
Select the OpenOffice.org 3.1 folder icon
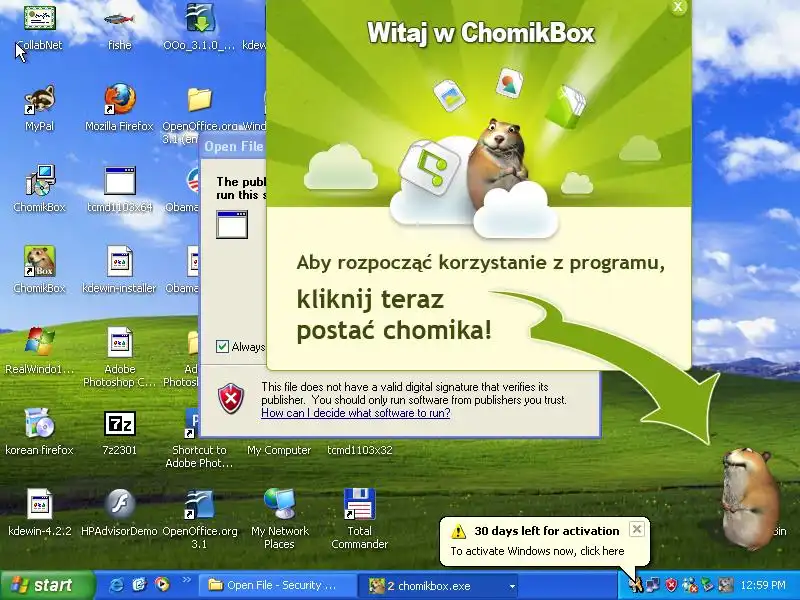click(x=199, y=100)
